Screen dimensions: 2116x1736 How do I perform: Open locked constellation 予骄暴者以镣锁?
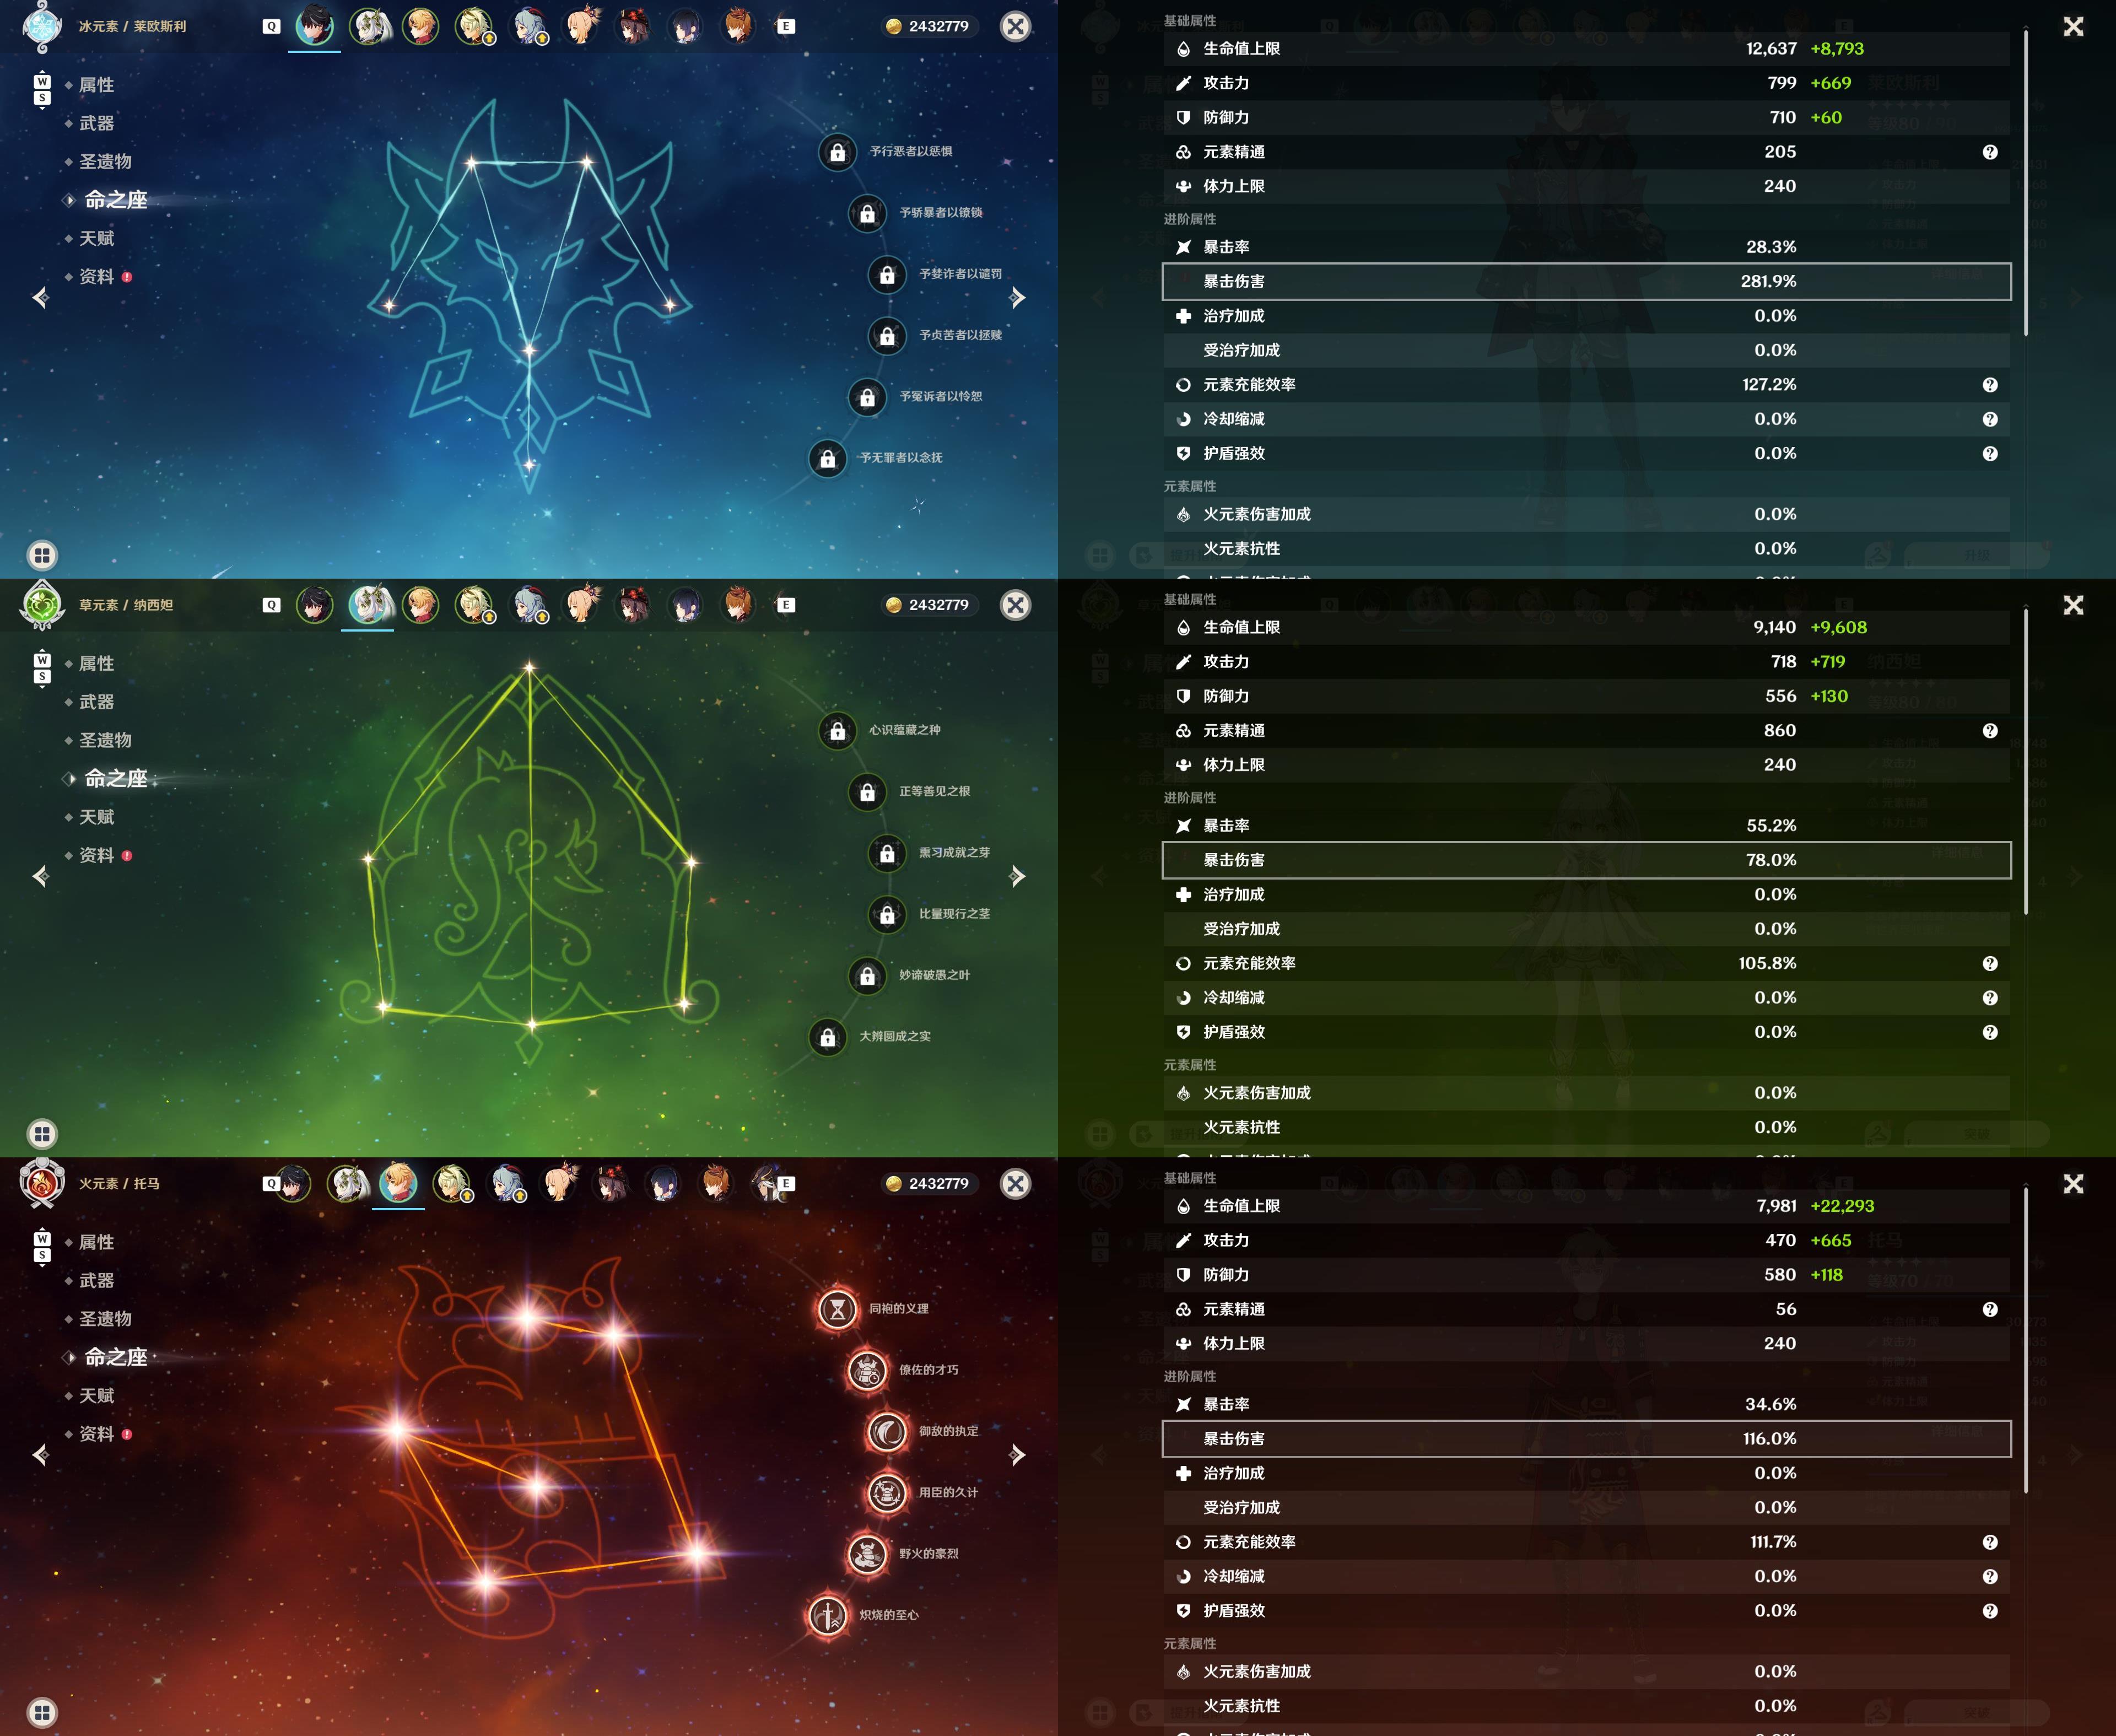pyautogui.click(x=867, y=213)
